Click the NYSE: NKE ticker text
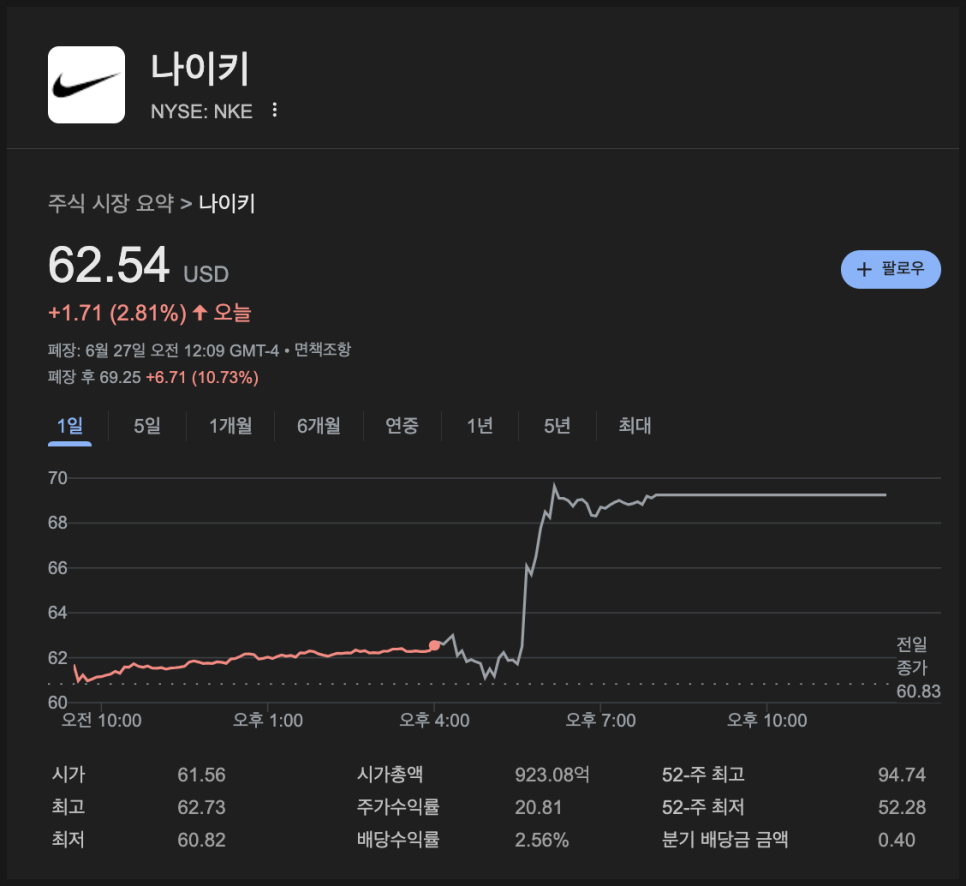Viewport: 966px width, 886px height. [x=201, y=112]
